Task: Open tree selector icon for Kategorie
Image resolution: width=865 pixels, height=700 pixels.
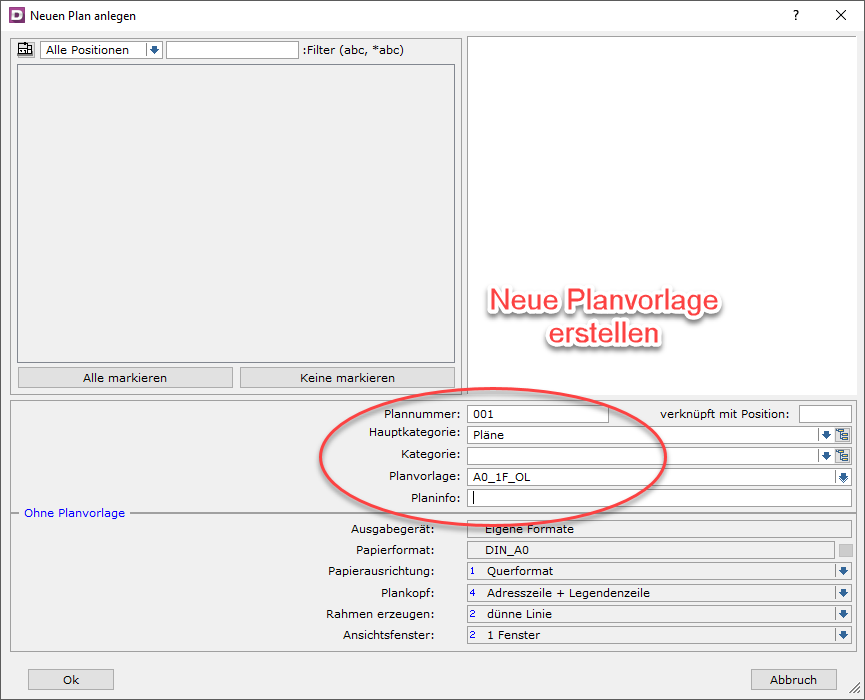Action: tap(843, 456)
